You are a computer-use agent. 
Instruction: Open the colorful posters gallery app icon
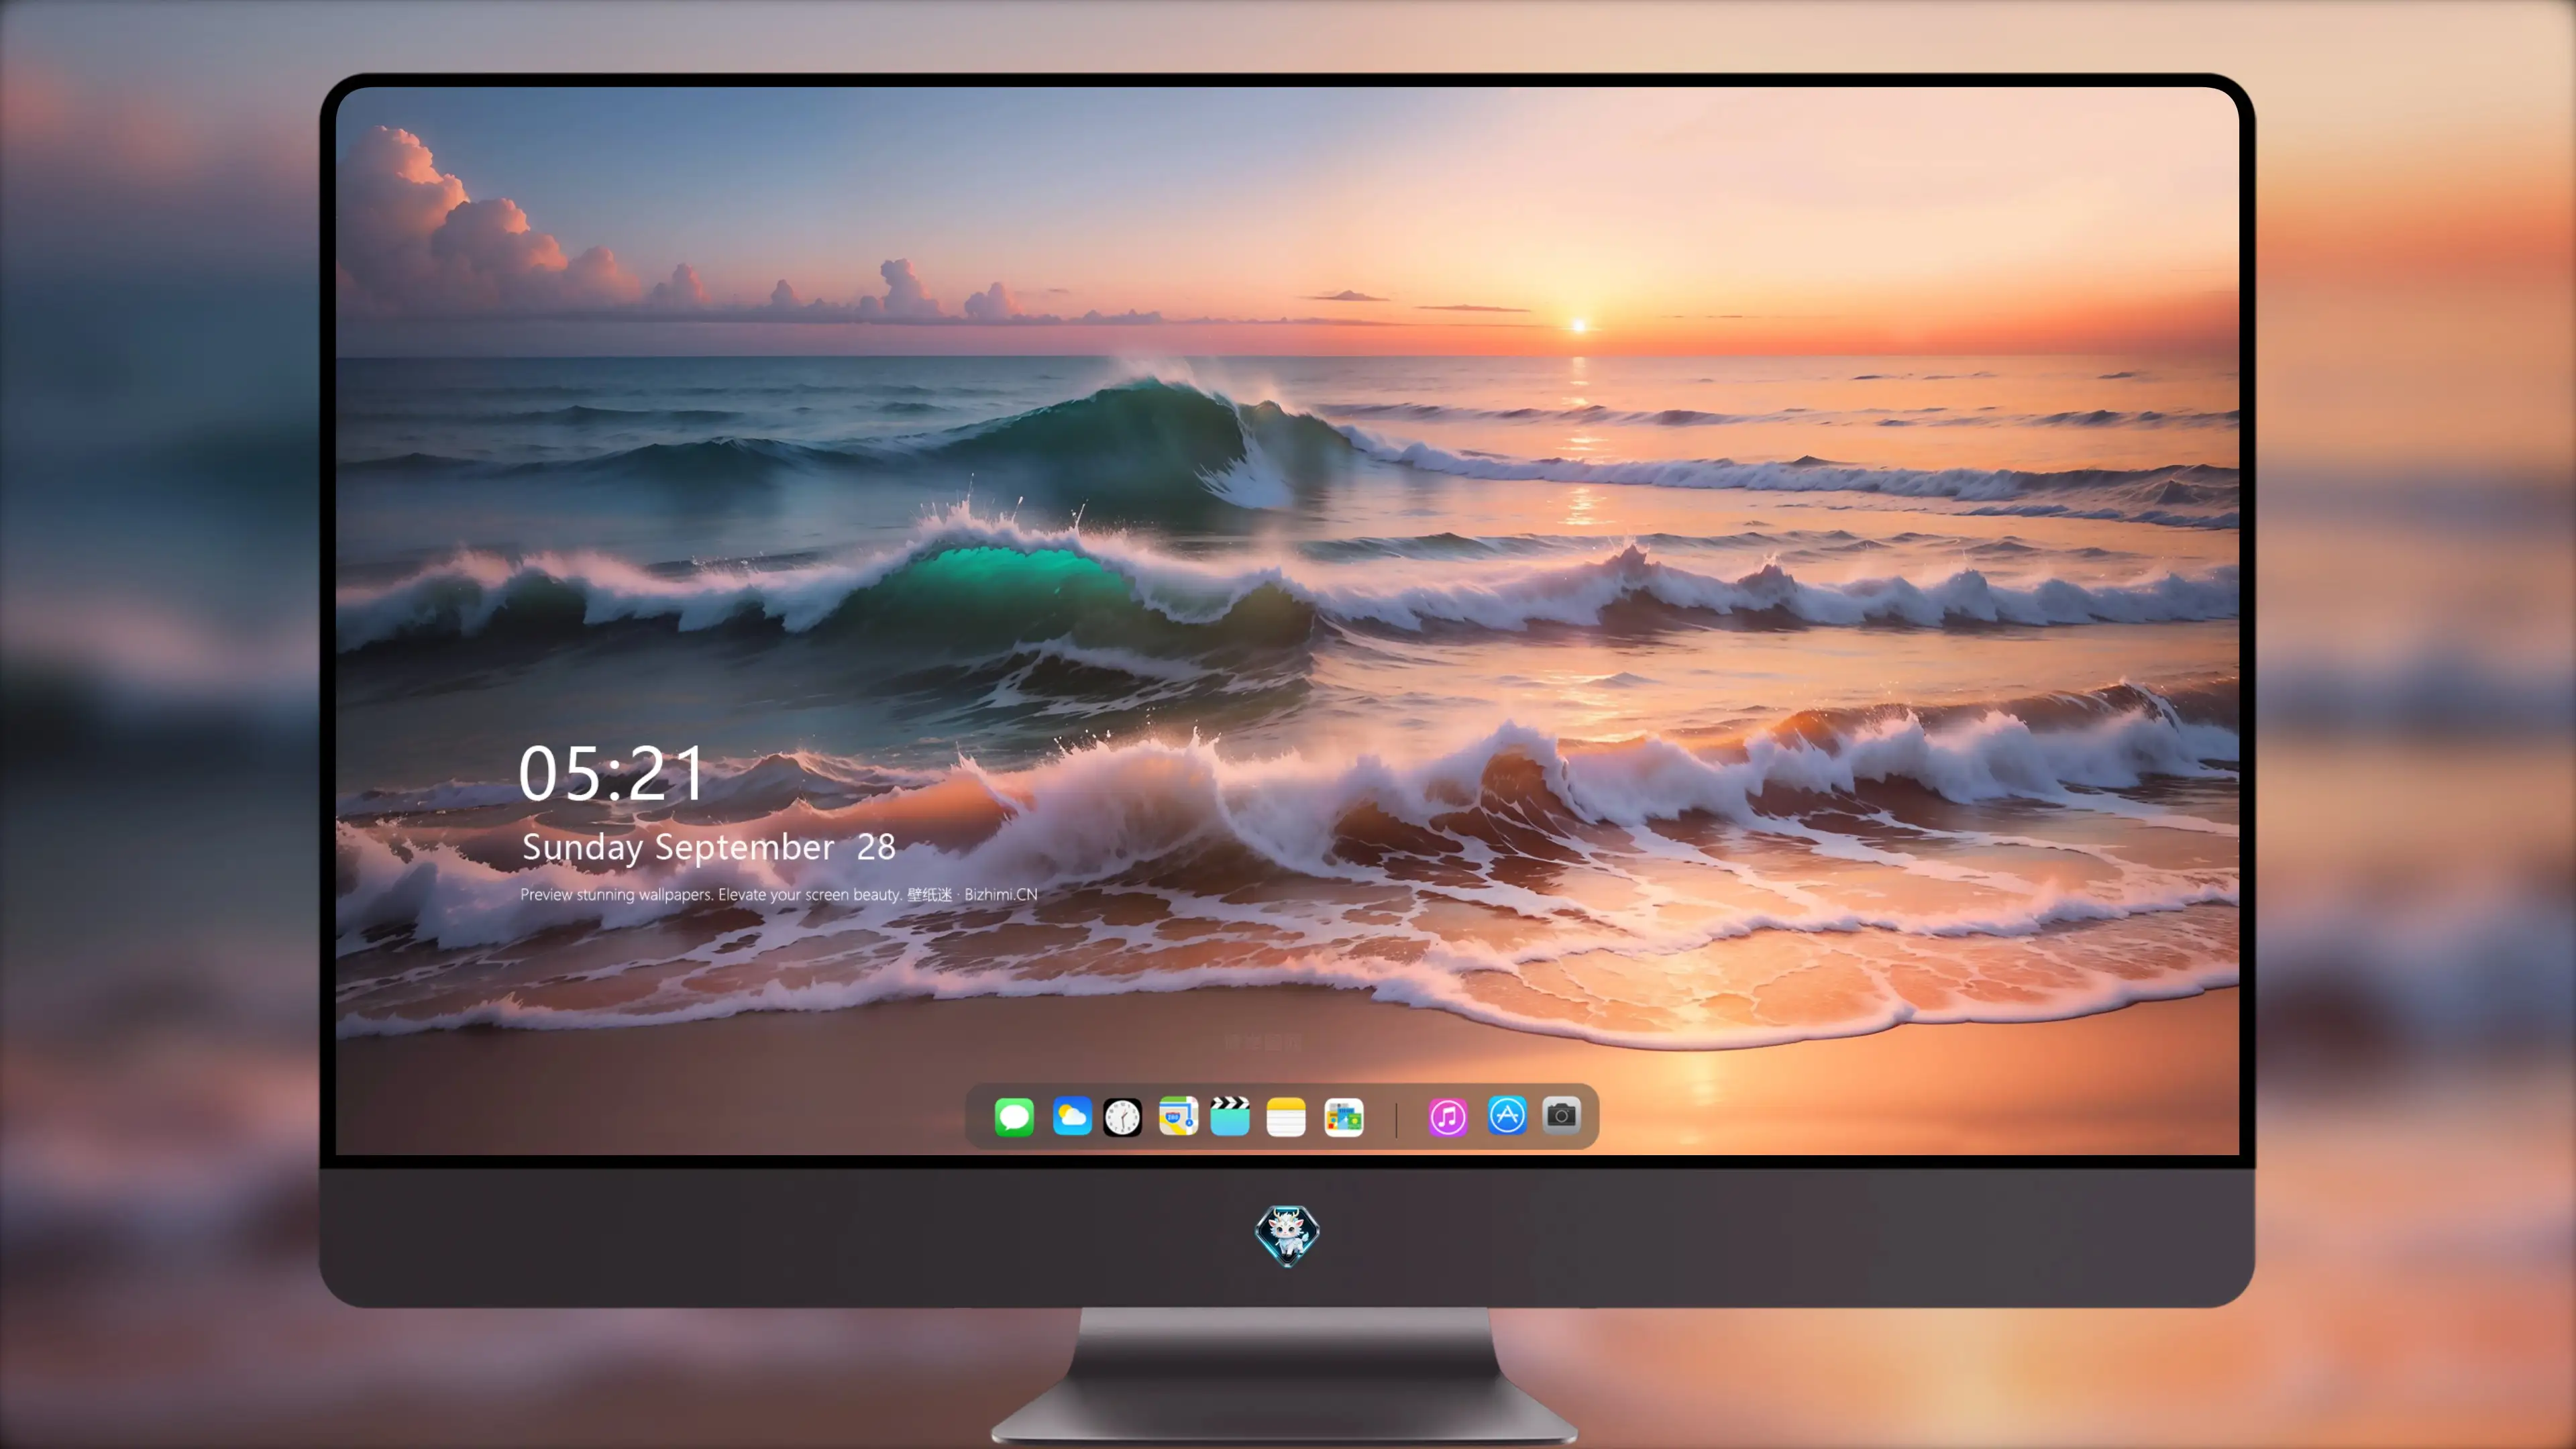pyautogui.click(x=1344, y=1117)
